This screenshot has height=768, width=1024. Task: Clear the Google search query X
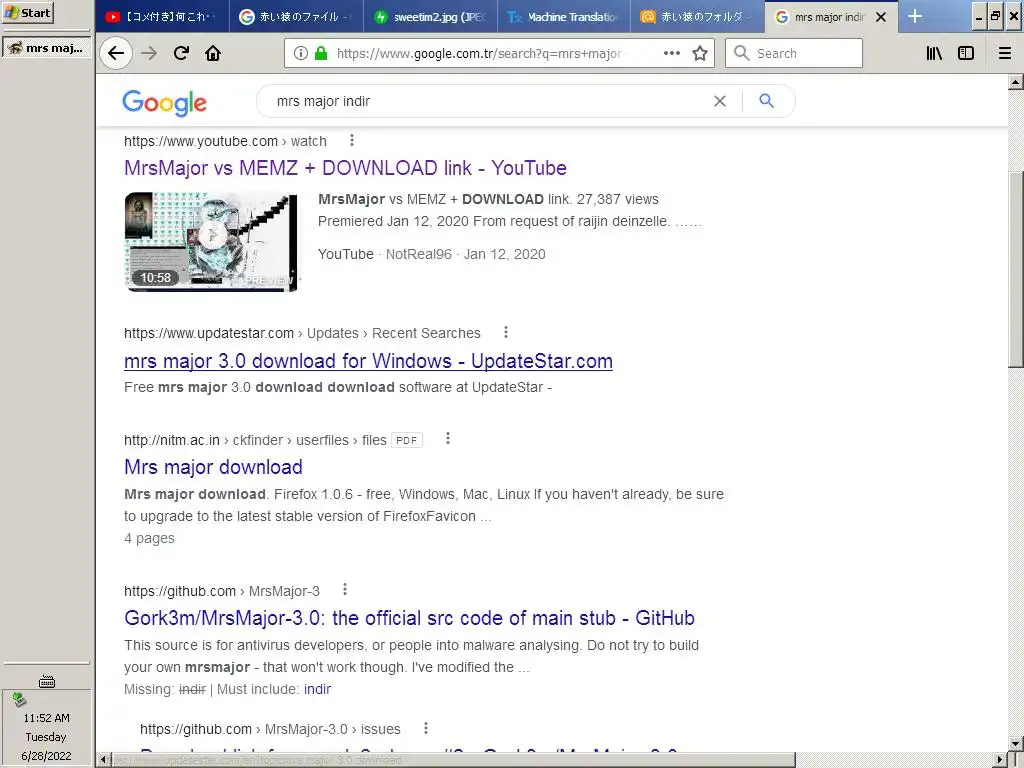coord(720,101)
